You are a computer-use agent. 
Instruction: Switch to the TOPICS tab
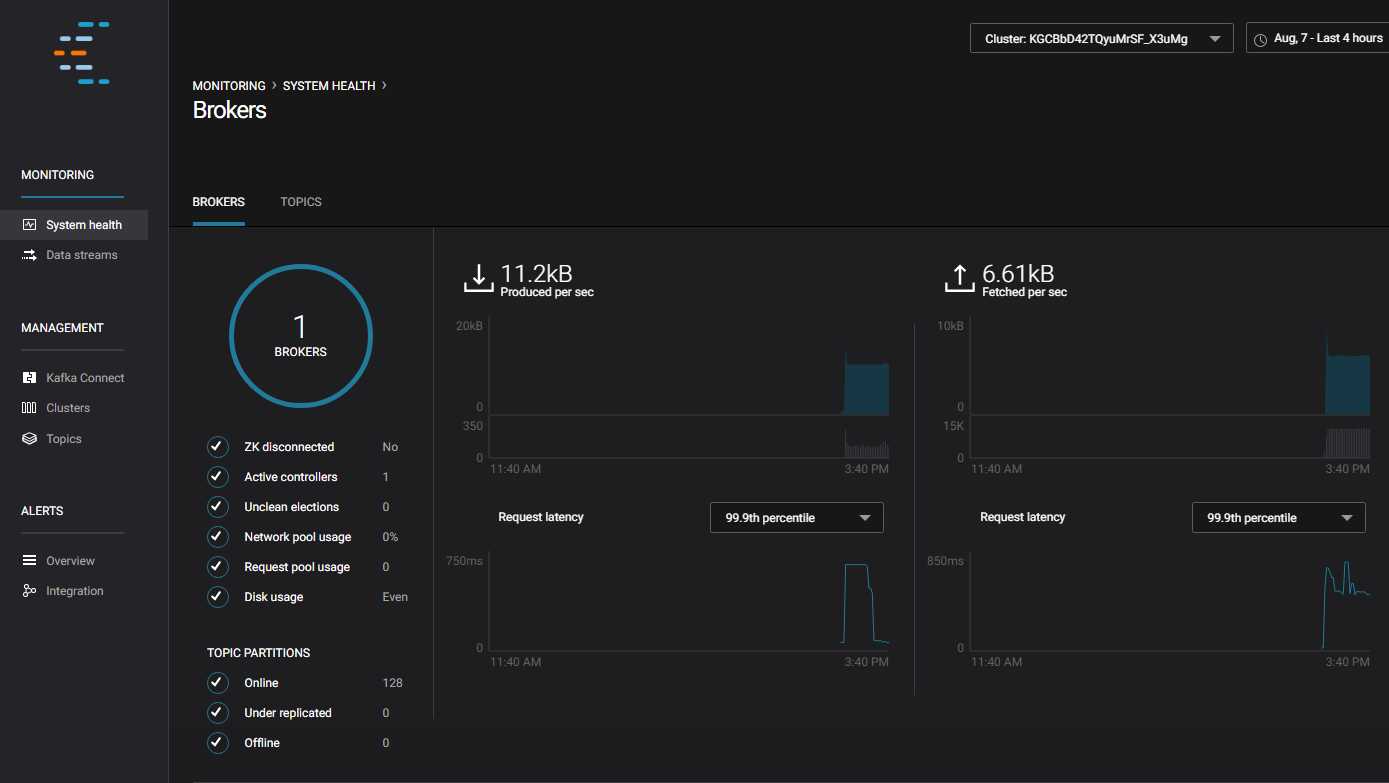point(301,202)
